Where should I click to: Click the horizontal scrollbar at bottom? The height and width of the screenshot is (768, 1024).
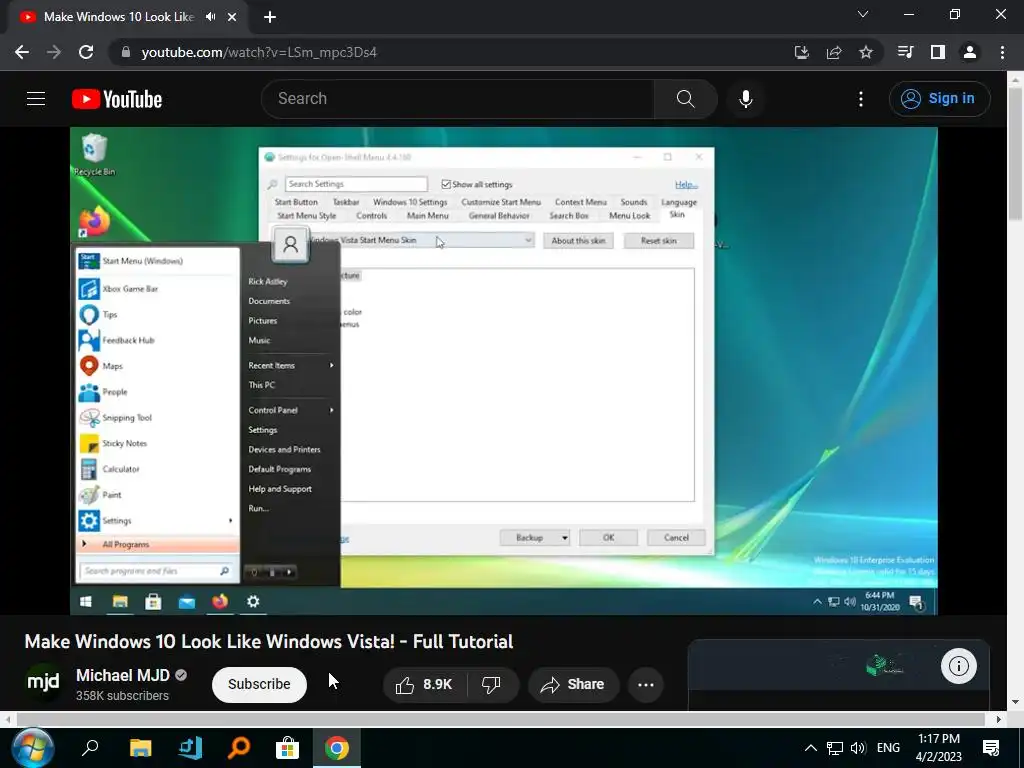pyautogui.click(x=502, y=719)
